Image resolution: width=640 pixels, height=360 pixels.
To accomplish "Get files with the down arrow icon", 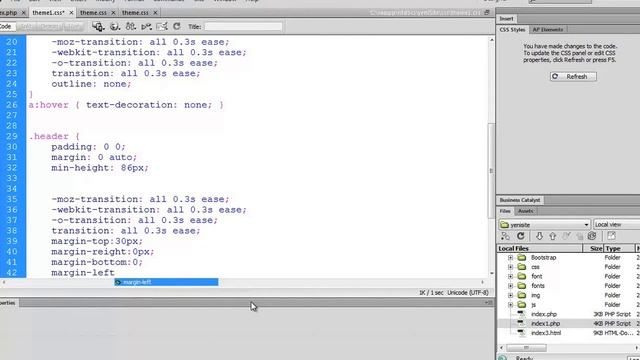I will pos(539,236).
